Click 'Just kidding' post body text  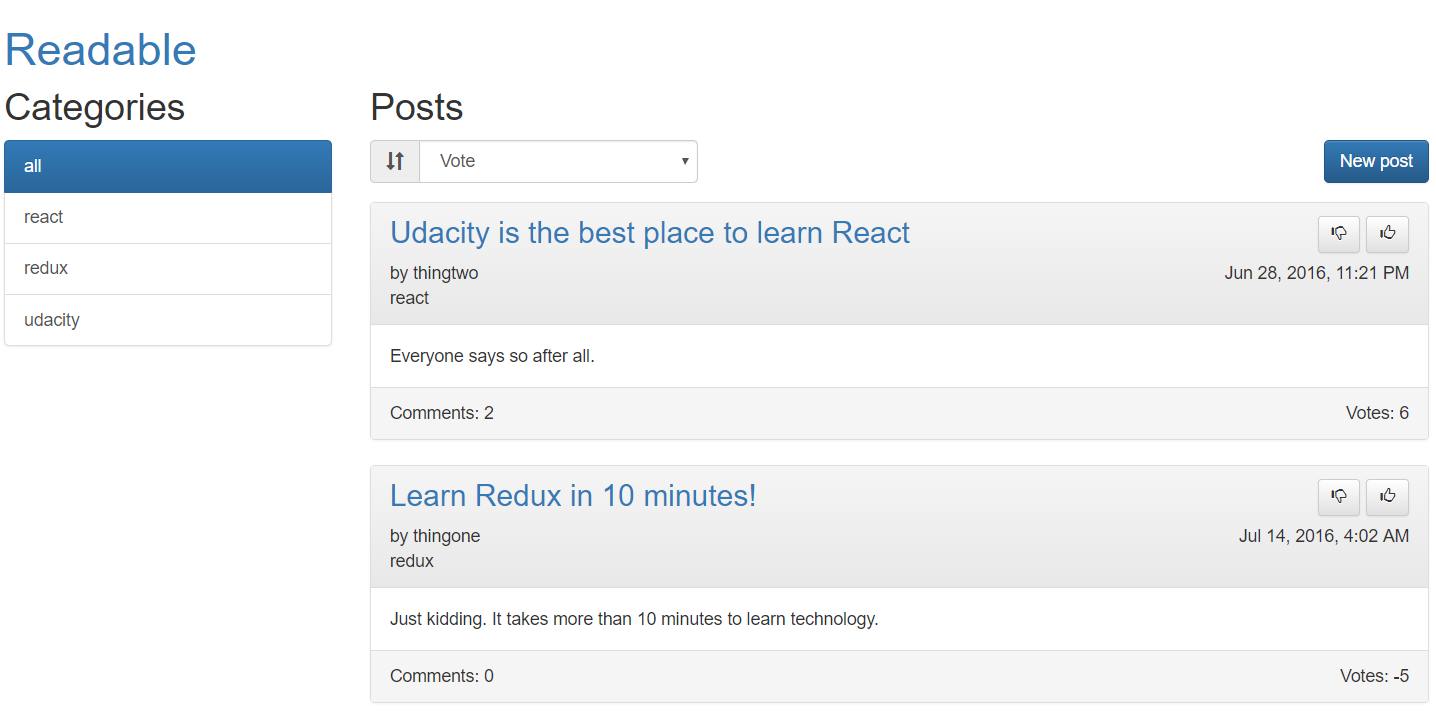pyautogui.click(x=634, y=619)
